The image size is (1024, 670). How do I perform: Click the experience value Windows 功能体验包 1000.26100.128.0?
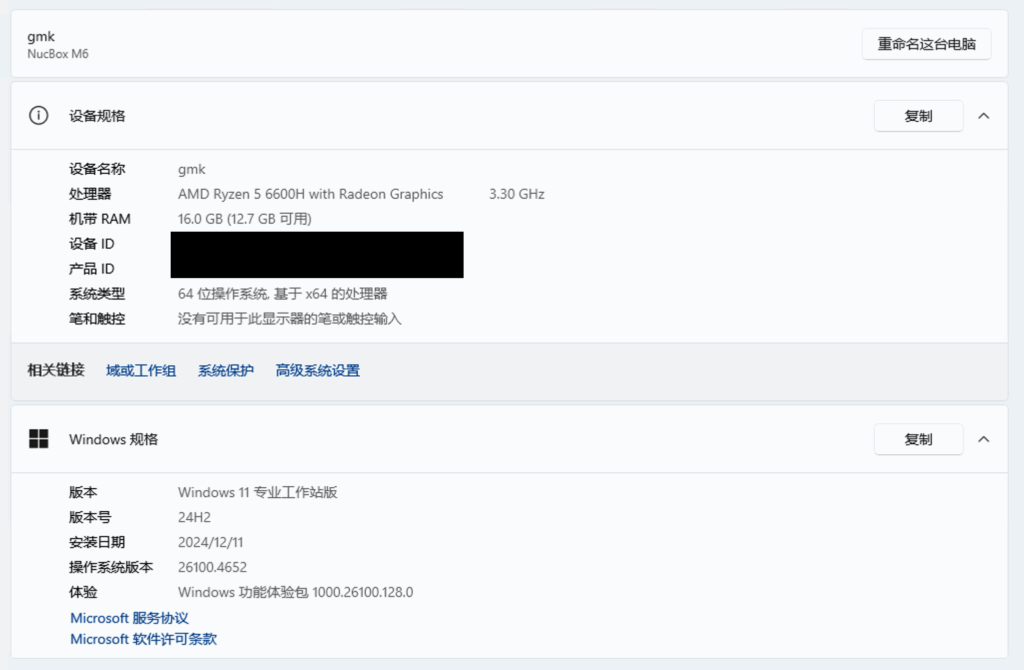point(295,592)
